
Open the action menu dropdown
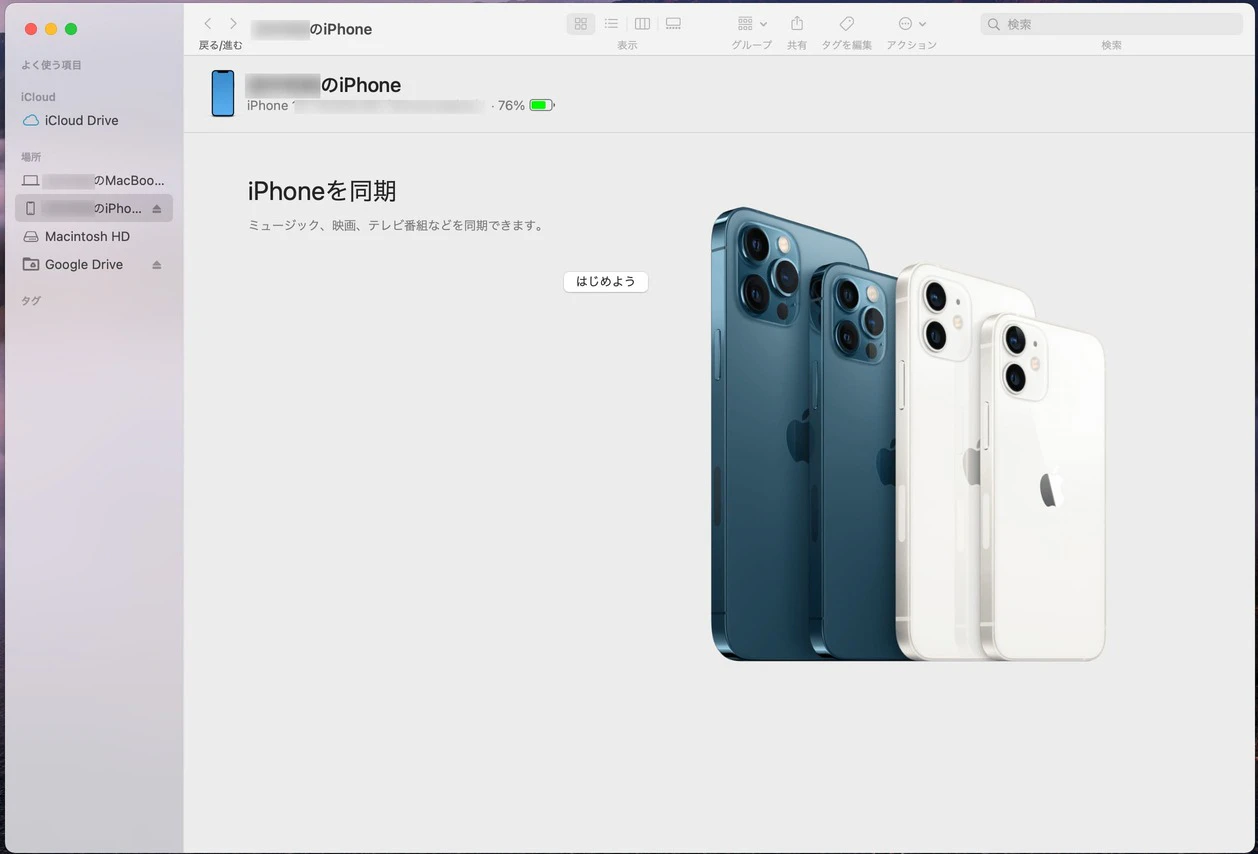point(911,24)
